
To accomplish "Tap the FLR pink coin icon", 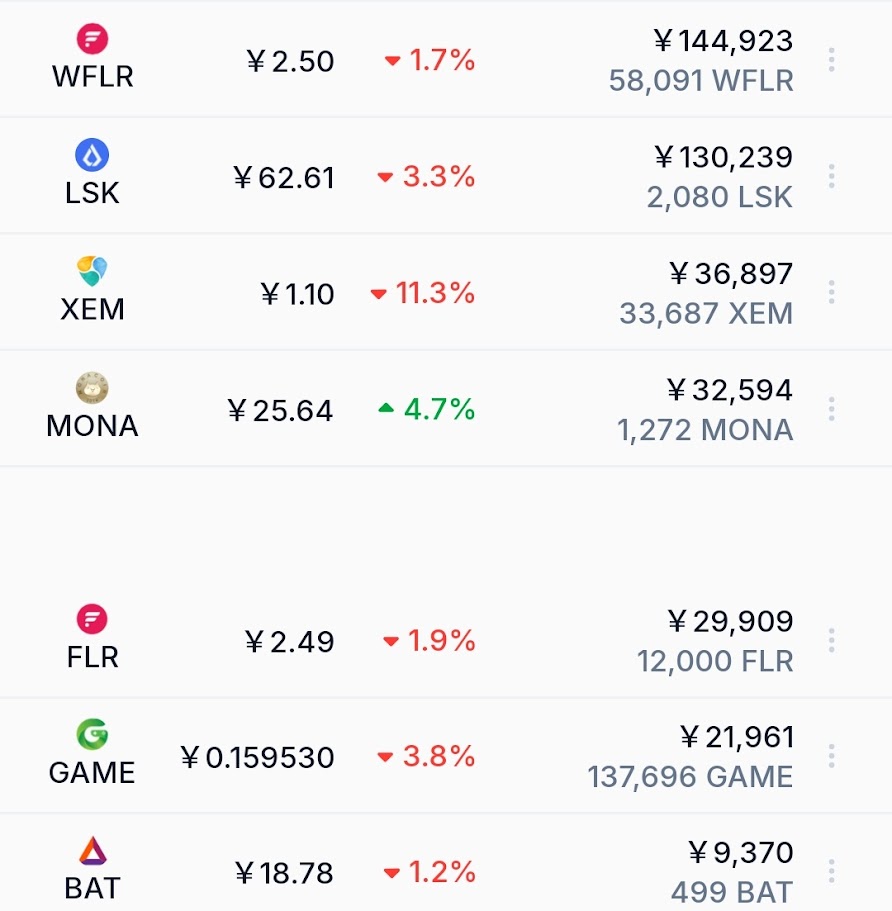I will pyautogui.click(x=92, y=619).
